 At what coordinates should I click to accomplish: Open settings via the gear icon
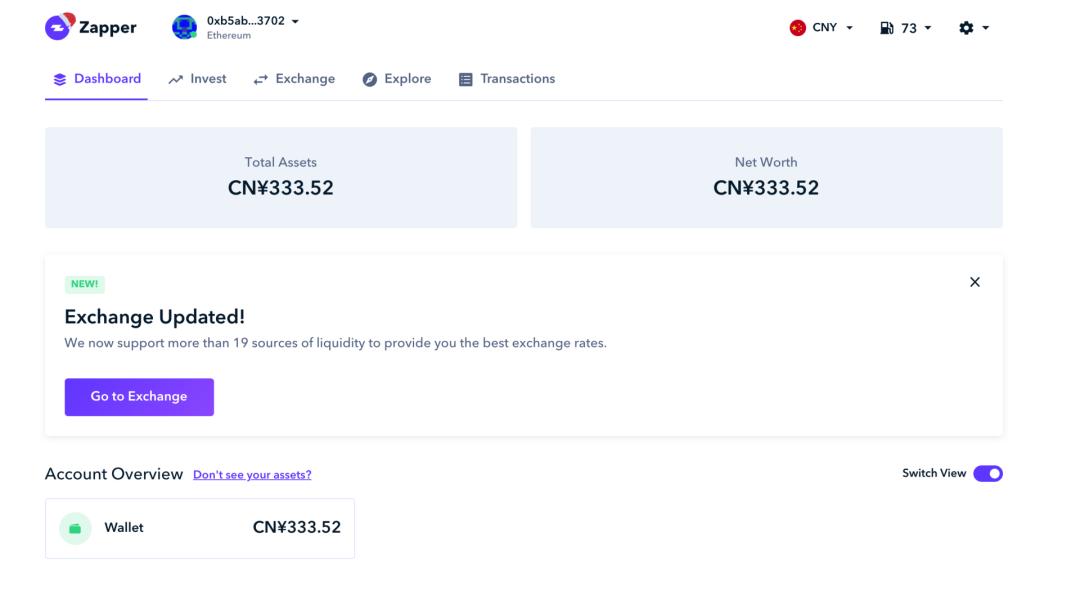966,28
